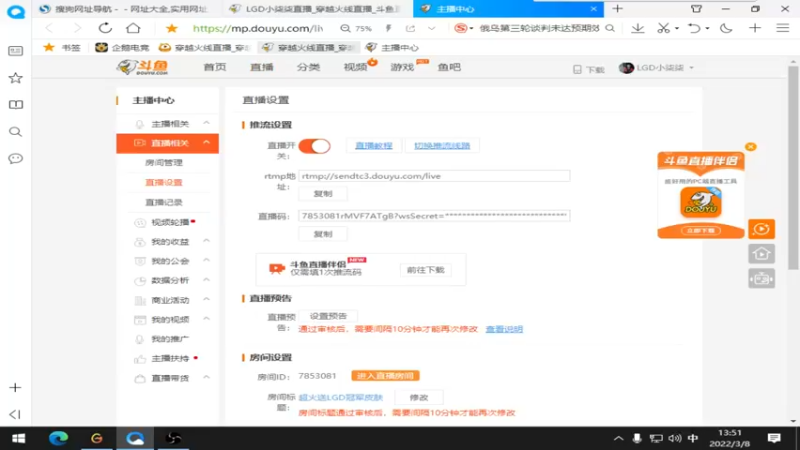
Task: Select 直播设置 submenu item
Action: 164,183
